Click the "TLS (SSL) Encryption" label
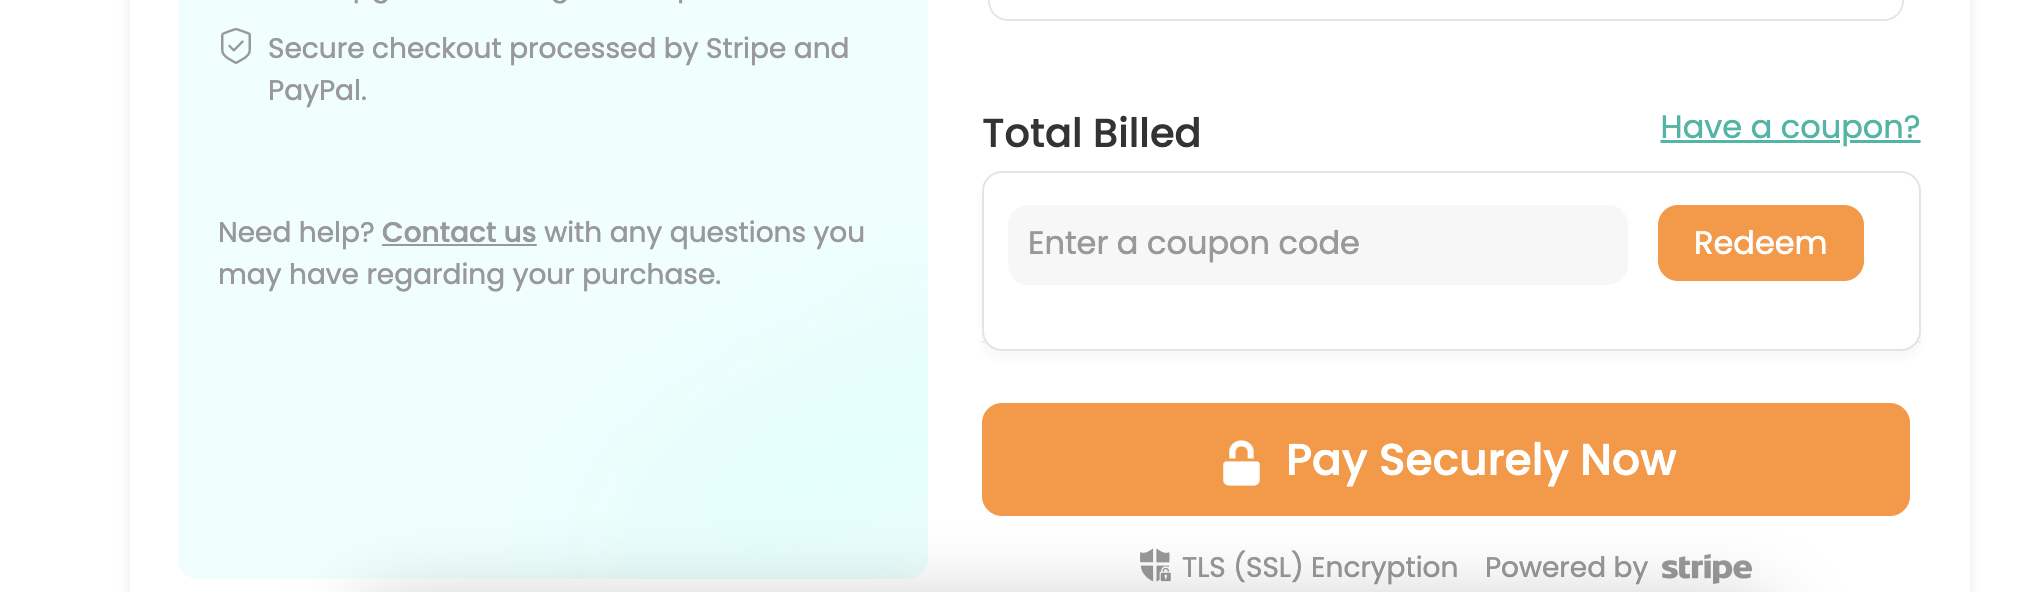Viewport: 2032px width, 592px height. pos(1319,568)
